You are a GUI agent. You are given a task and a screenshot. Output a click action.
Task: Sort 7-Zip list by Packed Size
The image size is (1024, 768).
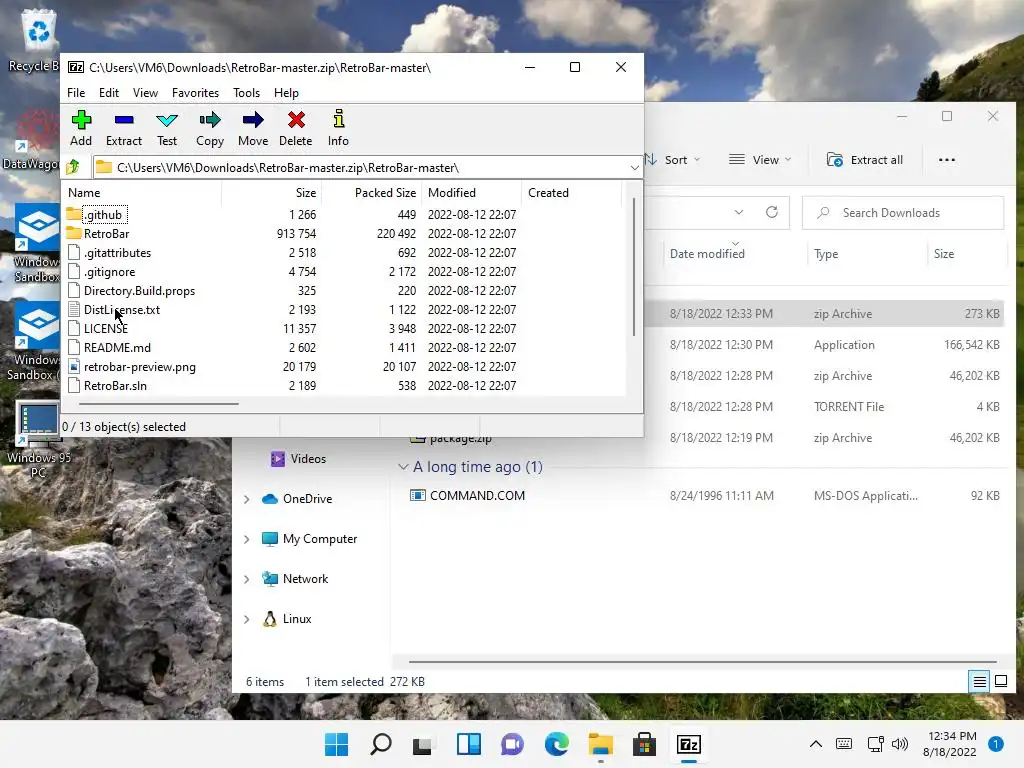coord(372,193)
